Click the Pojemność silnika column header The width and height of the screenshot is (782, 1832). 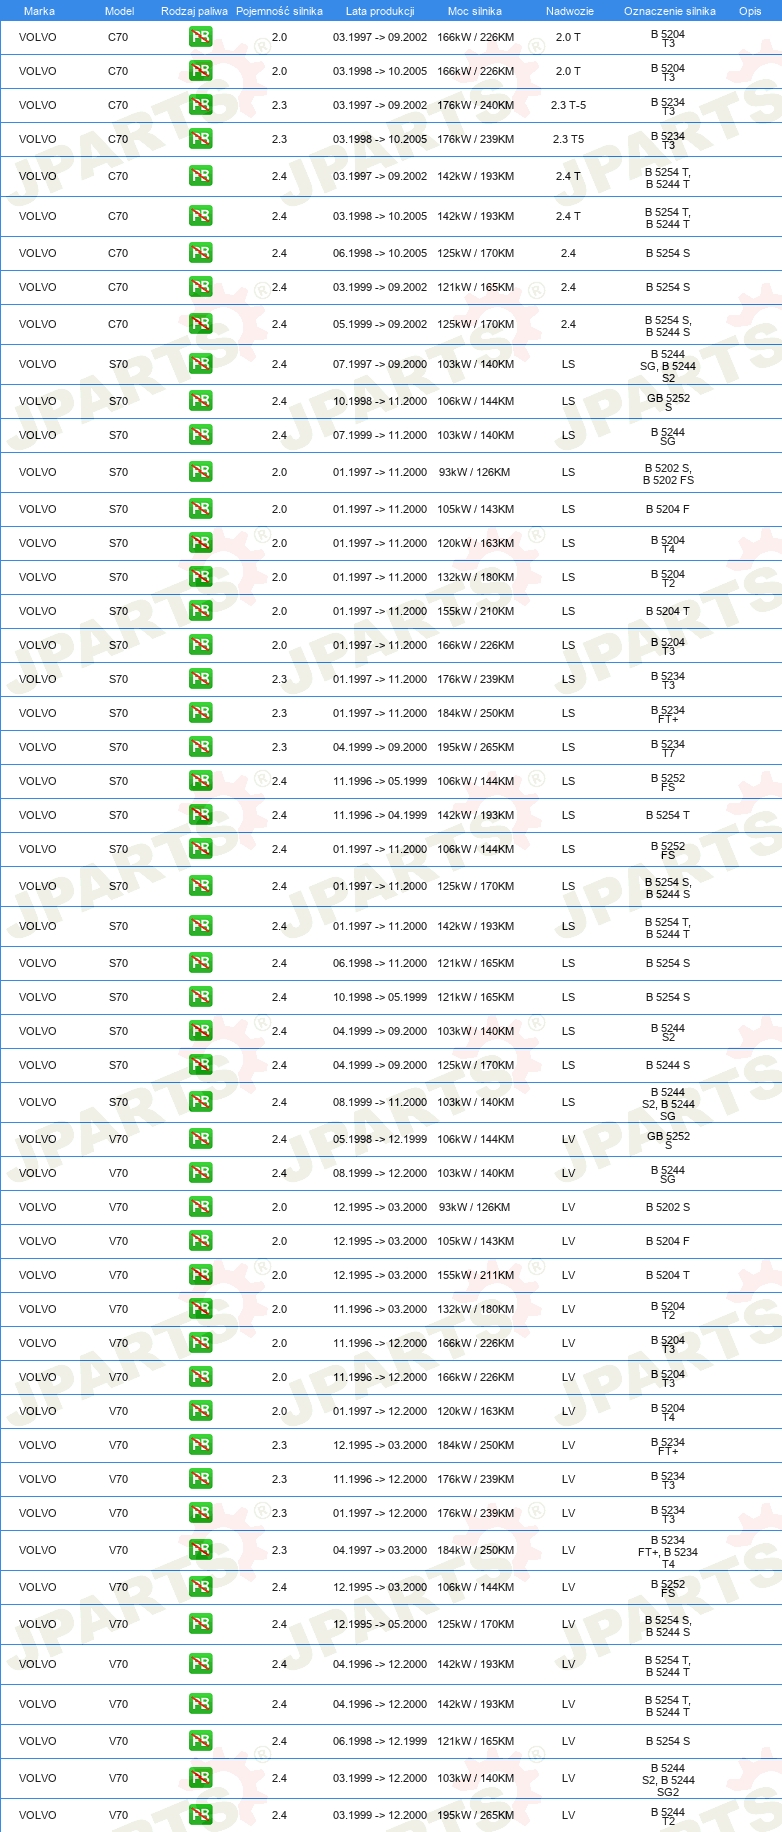pos(279,11)
